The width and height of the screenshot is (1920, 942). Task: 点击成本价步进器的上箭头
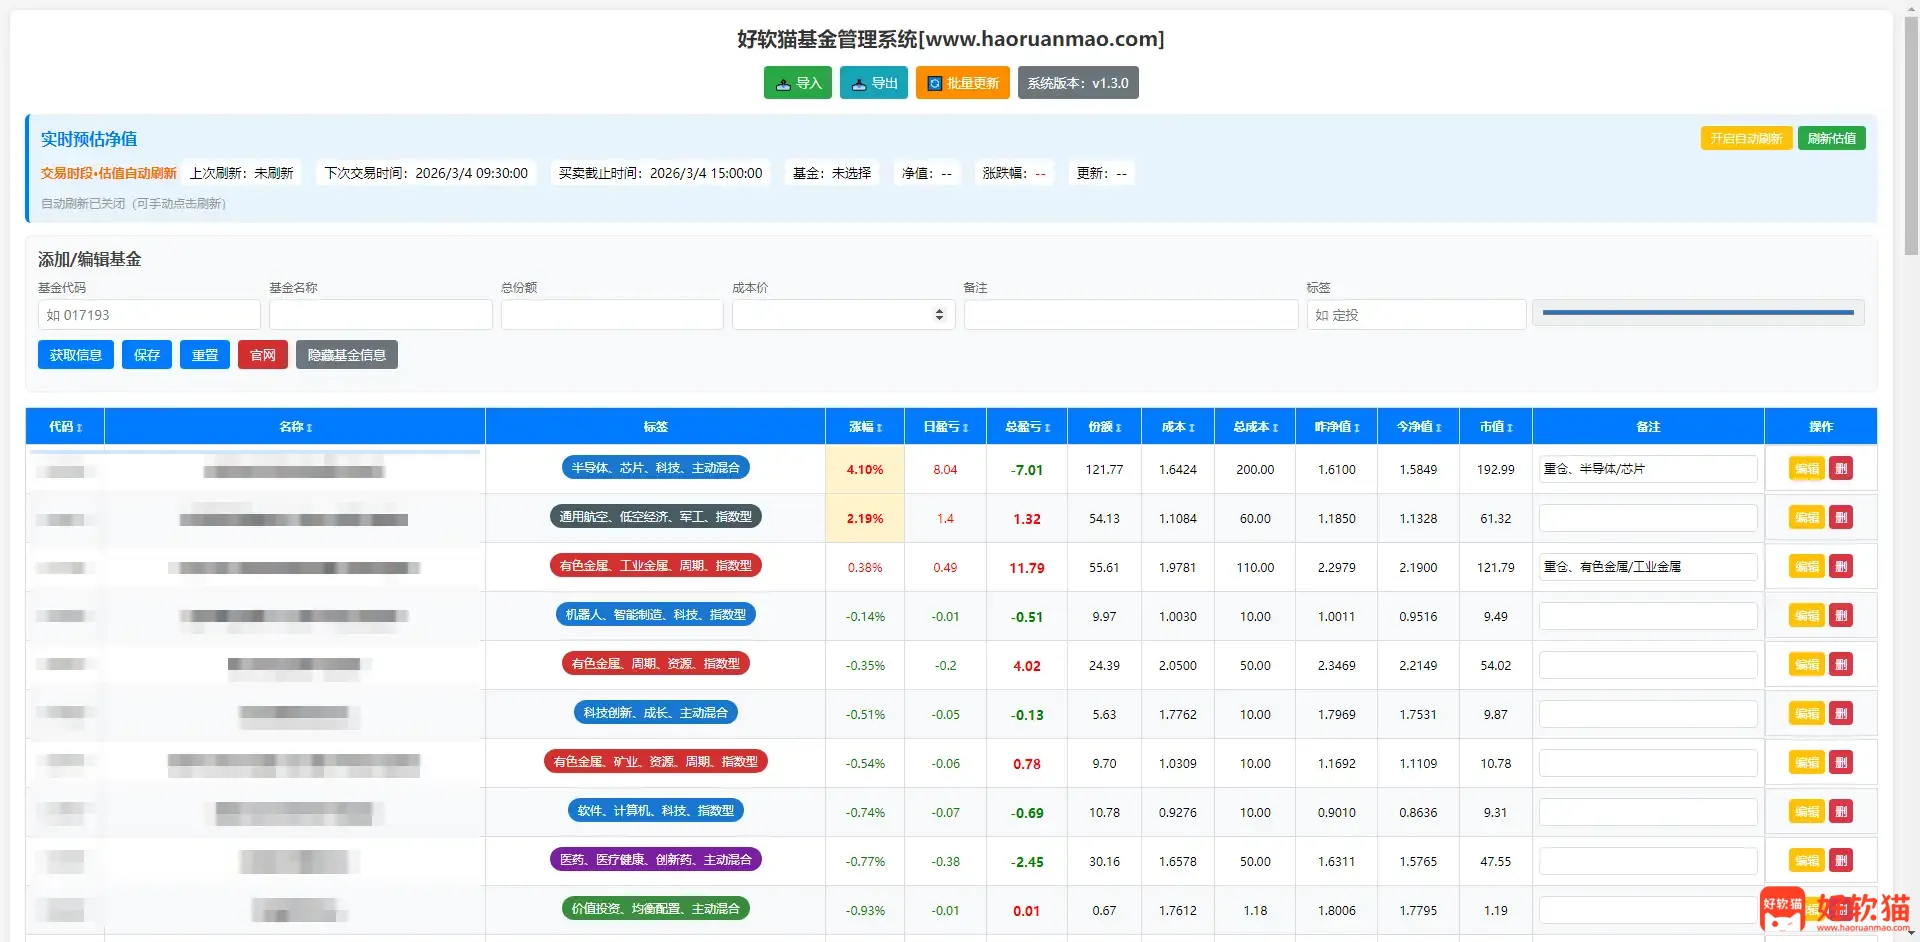click(938, 310)
